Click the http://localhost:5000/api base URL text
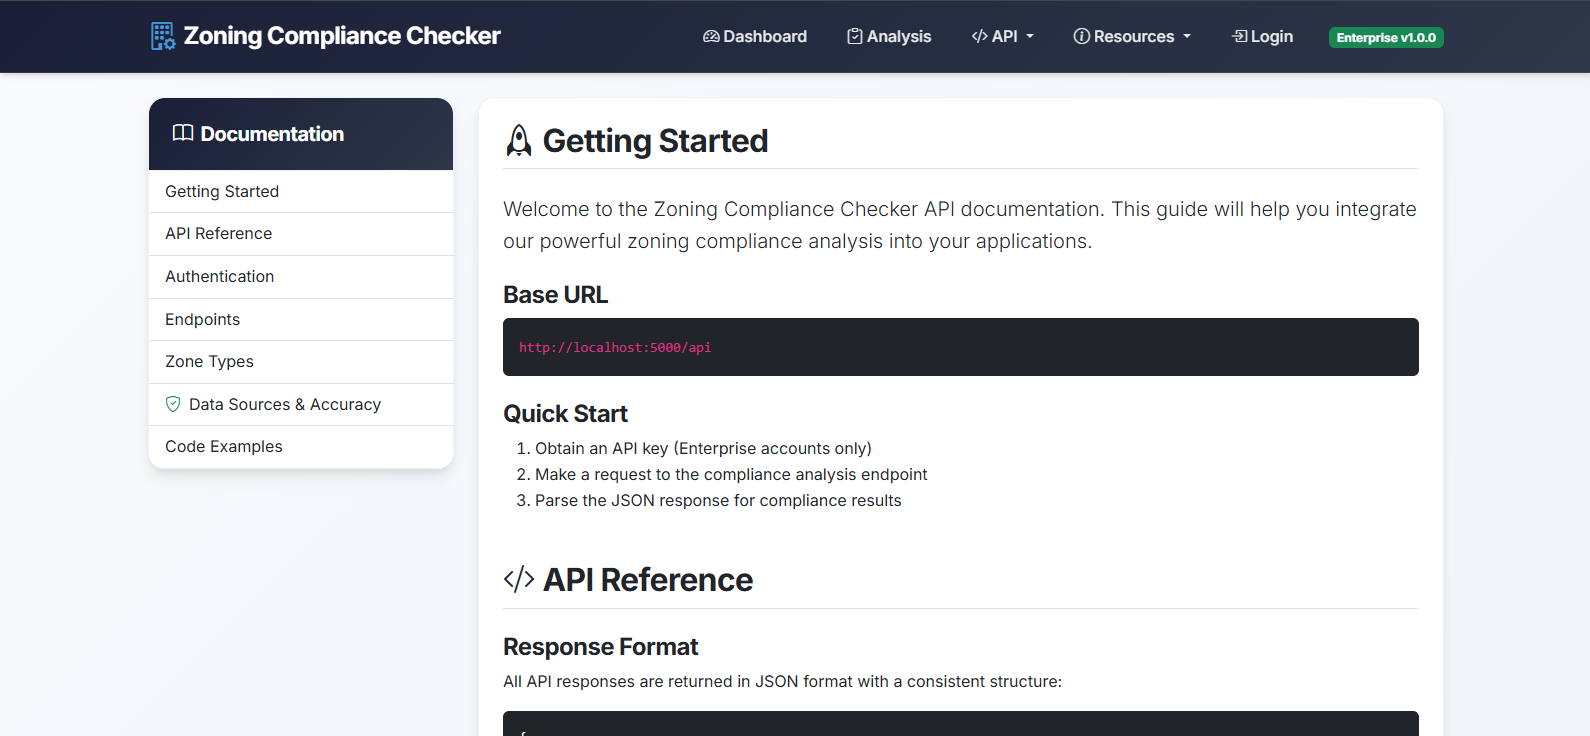The height and width of the screenshot is (736, 1590). pos(615,347)
